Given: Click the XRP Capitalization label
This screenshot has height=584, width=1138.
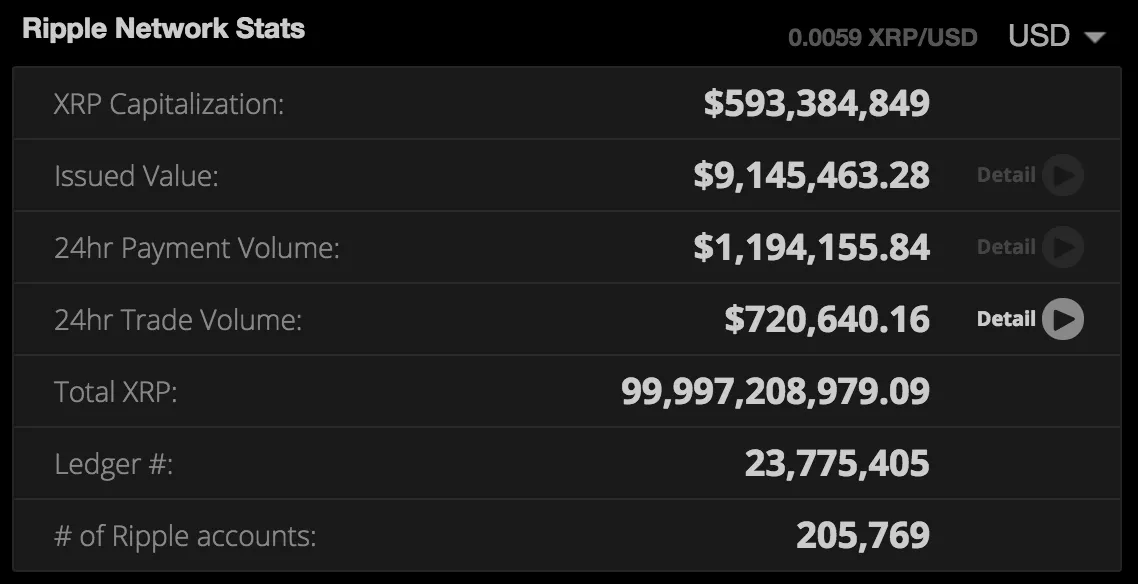Looking at the screenshot, I should [169, 104].
